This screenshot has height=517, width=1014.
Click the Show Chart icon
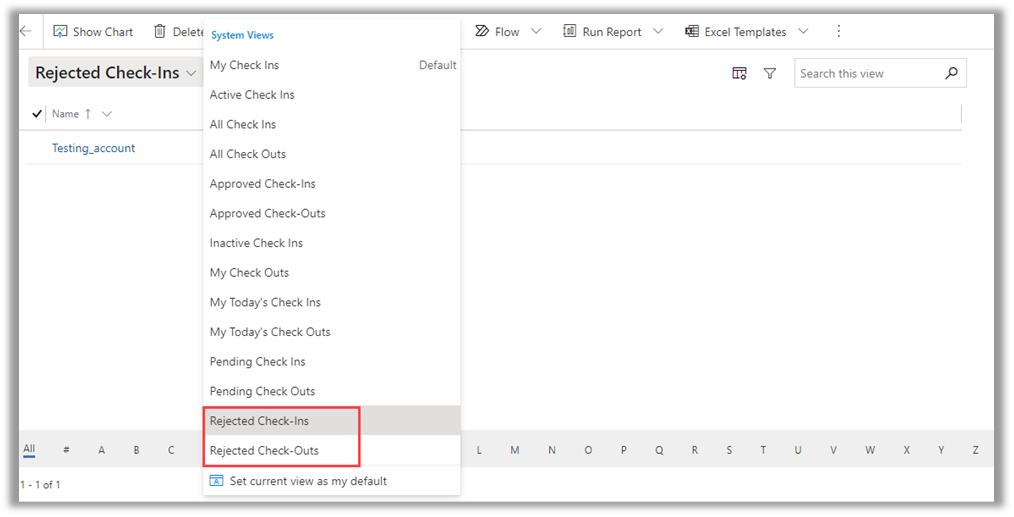[x=60, y=32]
